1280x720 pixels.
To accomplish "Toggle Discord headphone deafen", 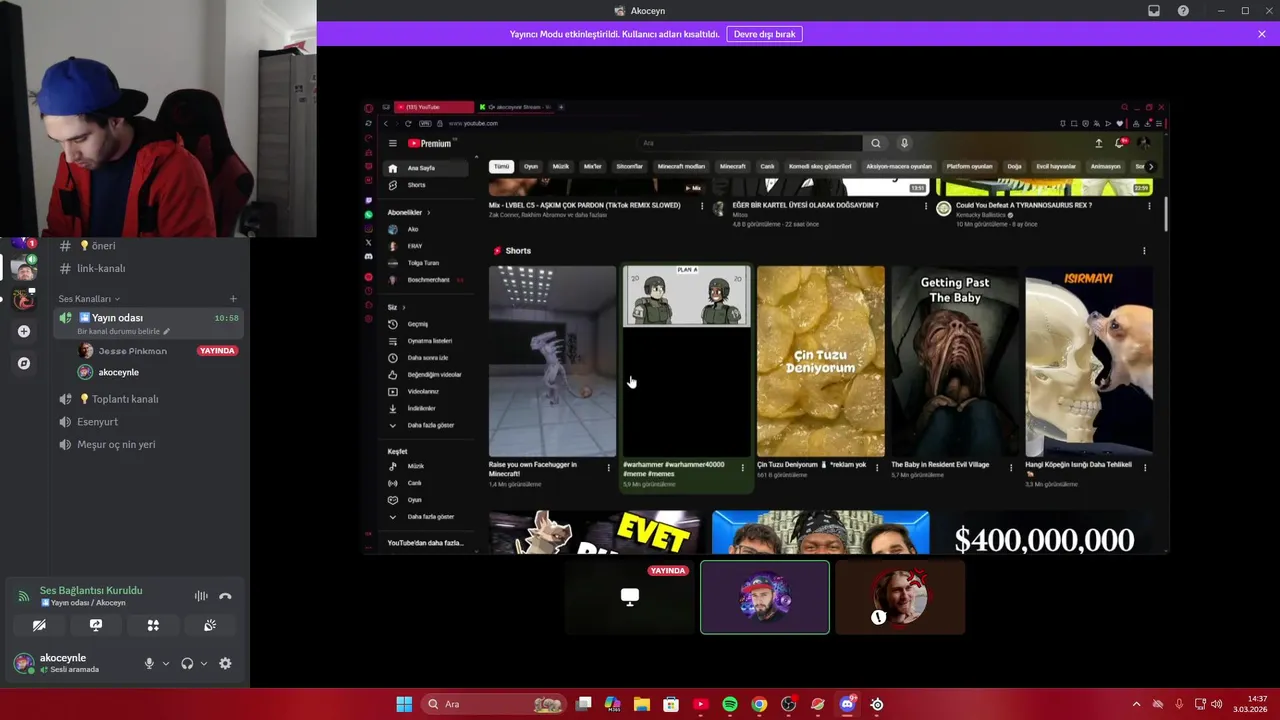I will tap(187, 663).
